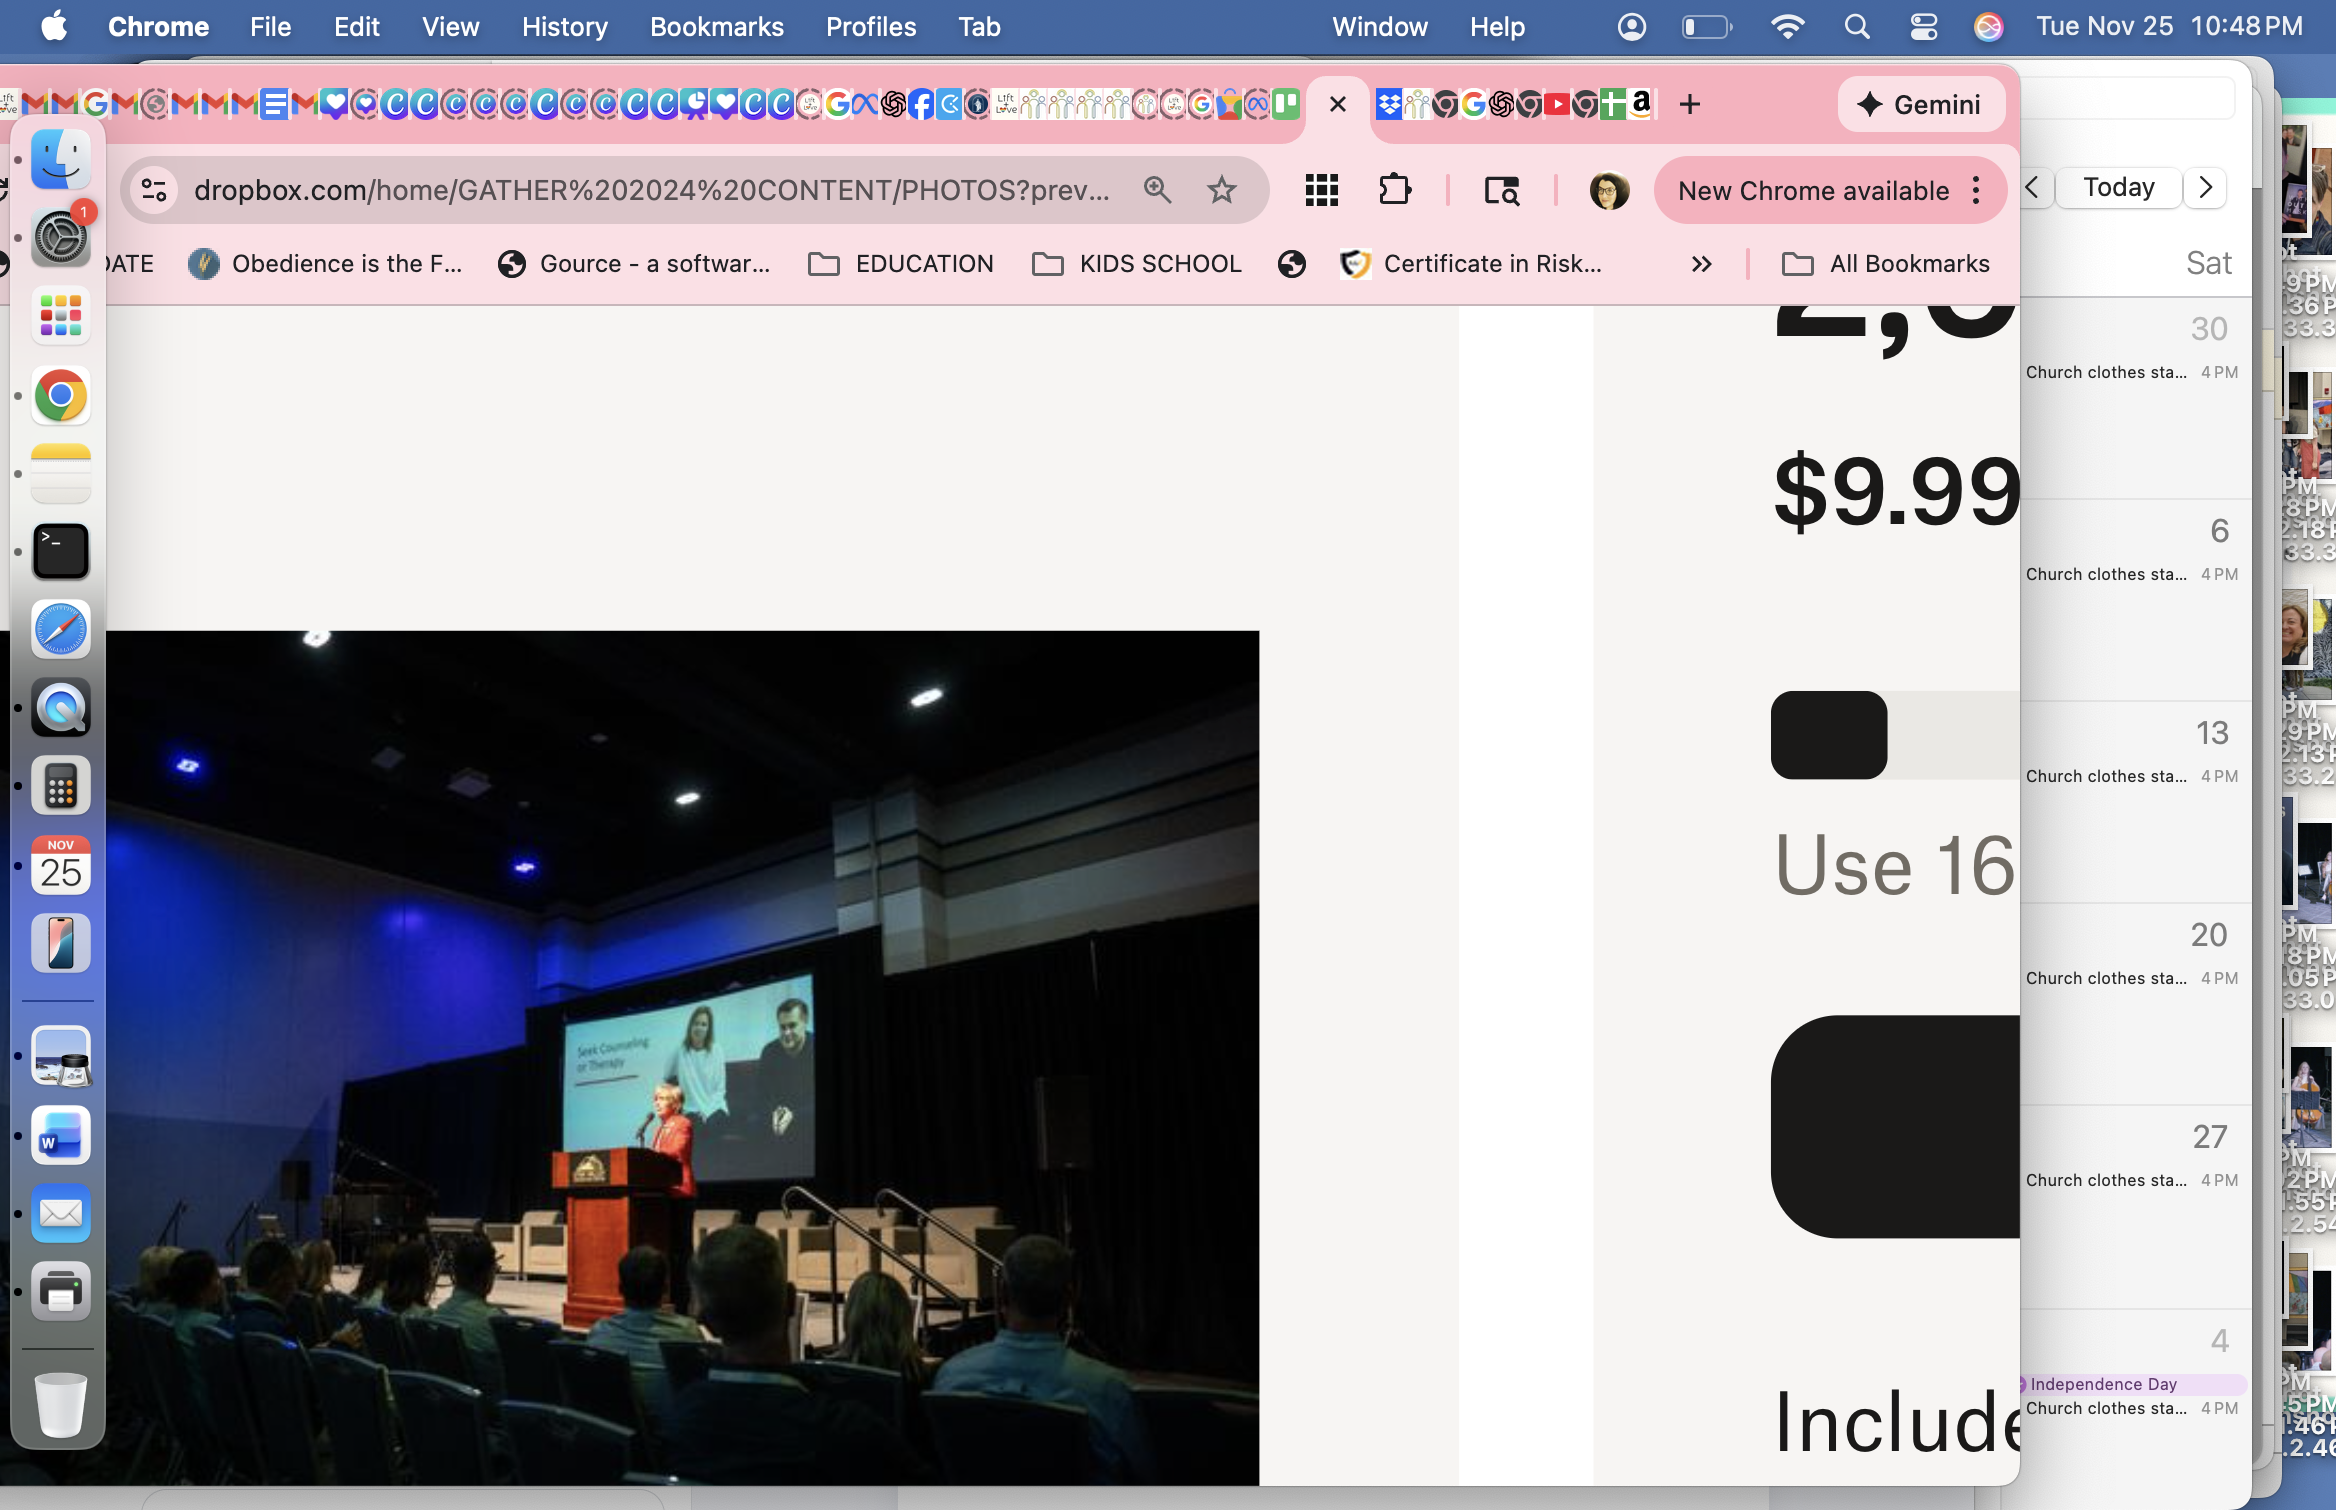The image size is (2336, 1510).
Task: Open Calculator from the Dock
Action: pos(61,786)
